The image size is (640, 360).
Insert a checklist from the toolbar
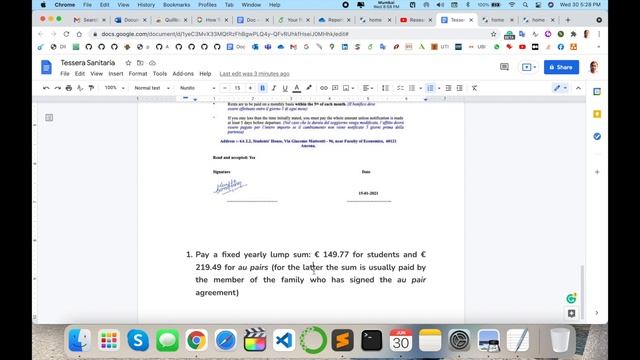(400, 88)
